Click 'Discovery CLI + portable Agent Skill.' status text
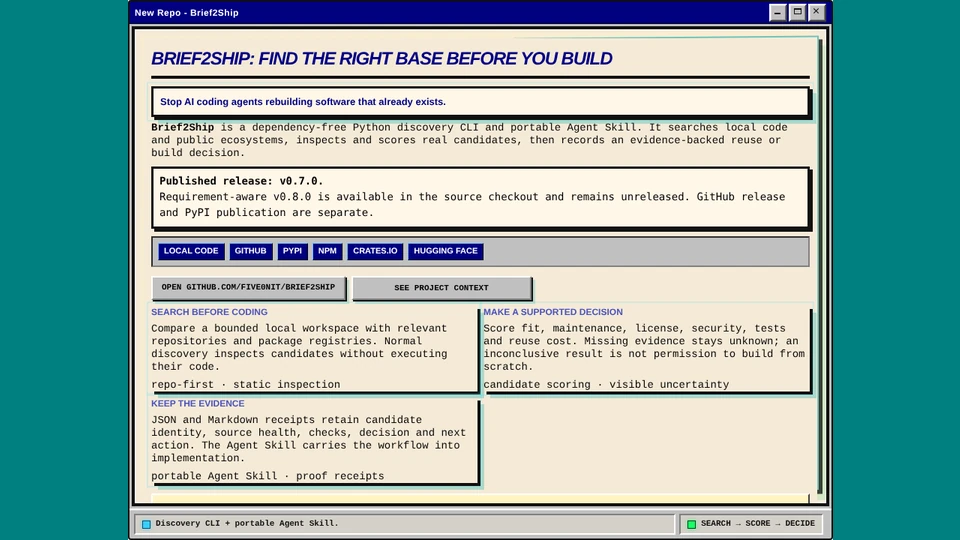Viewport: 960px width, 540px height. [247, 523]
